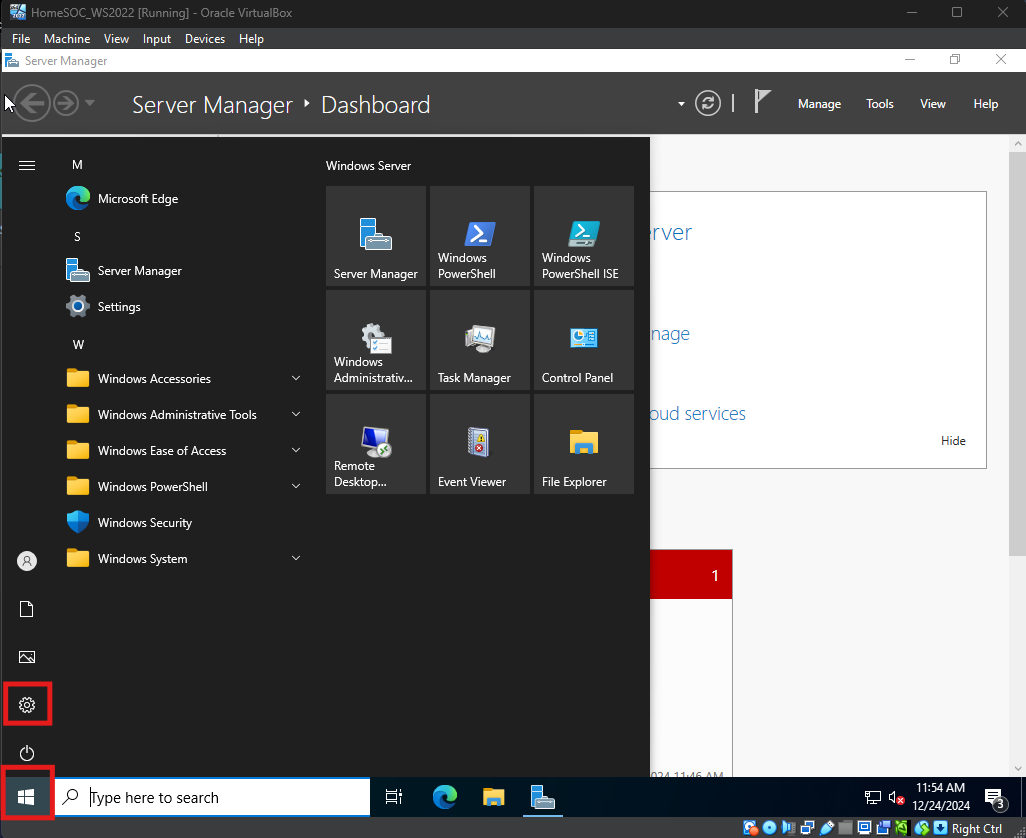This screenshot has height=838, width=1026.
Task: Open the notifications flag in Server Manager
Action: point(762,102)
